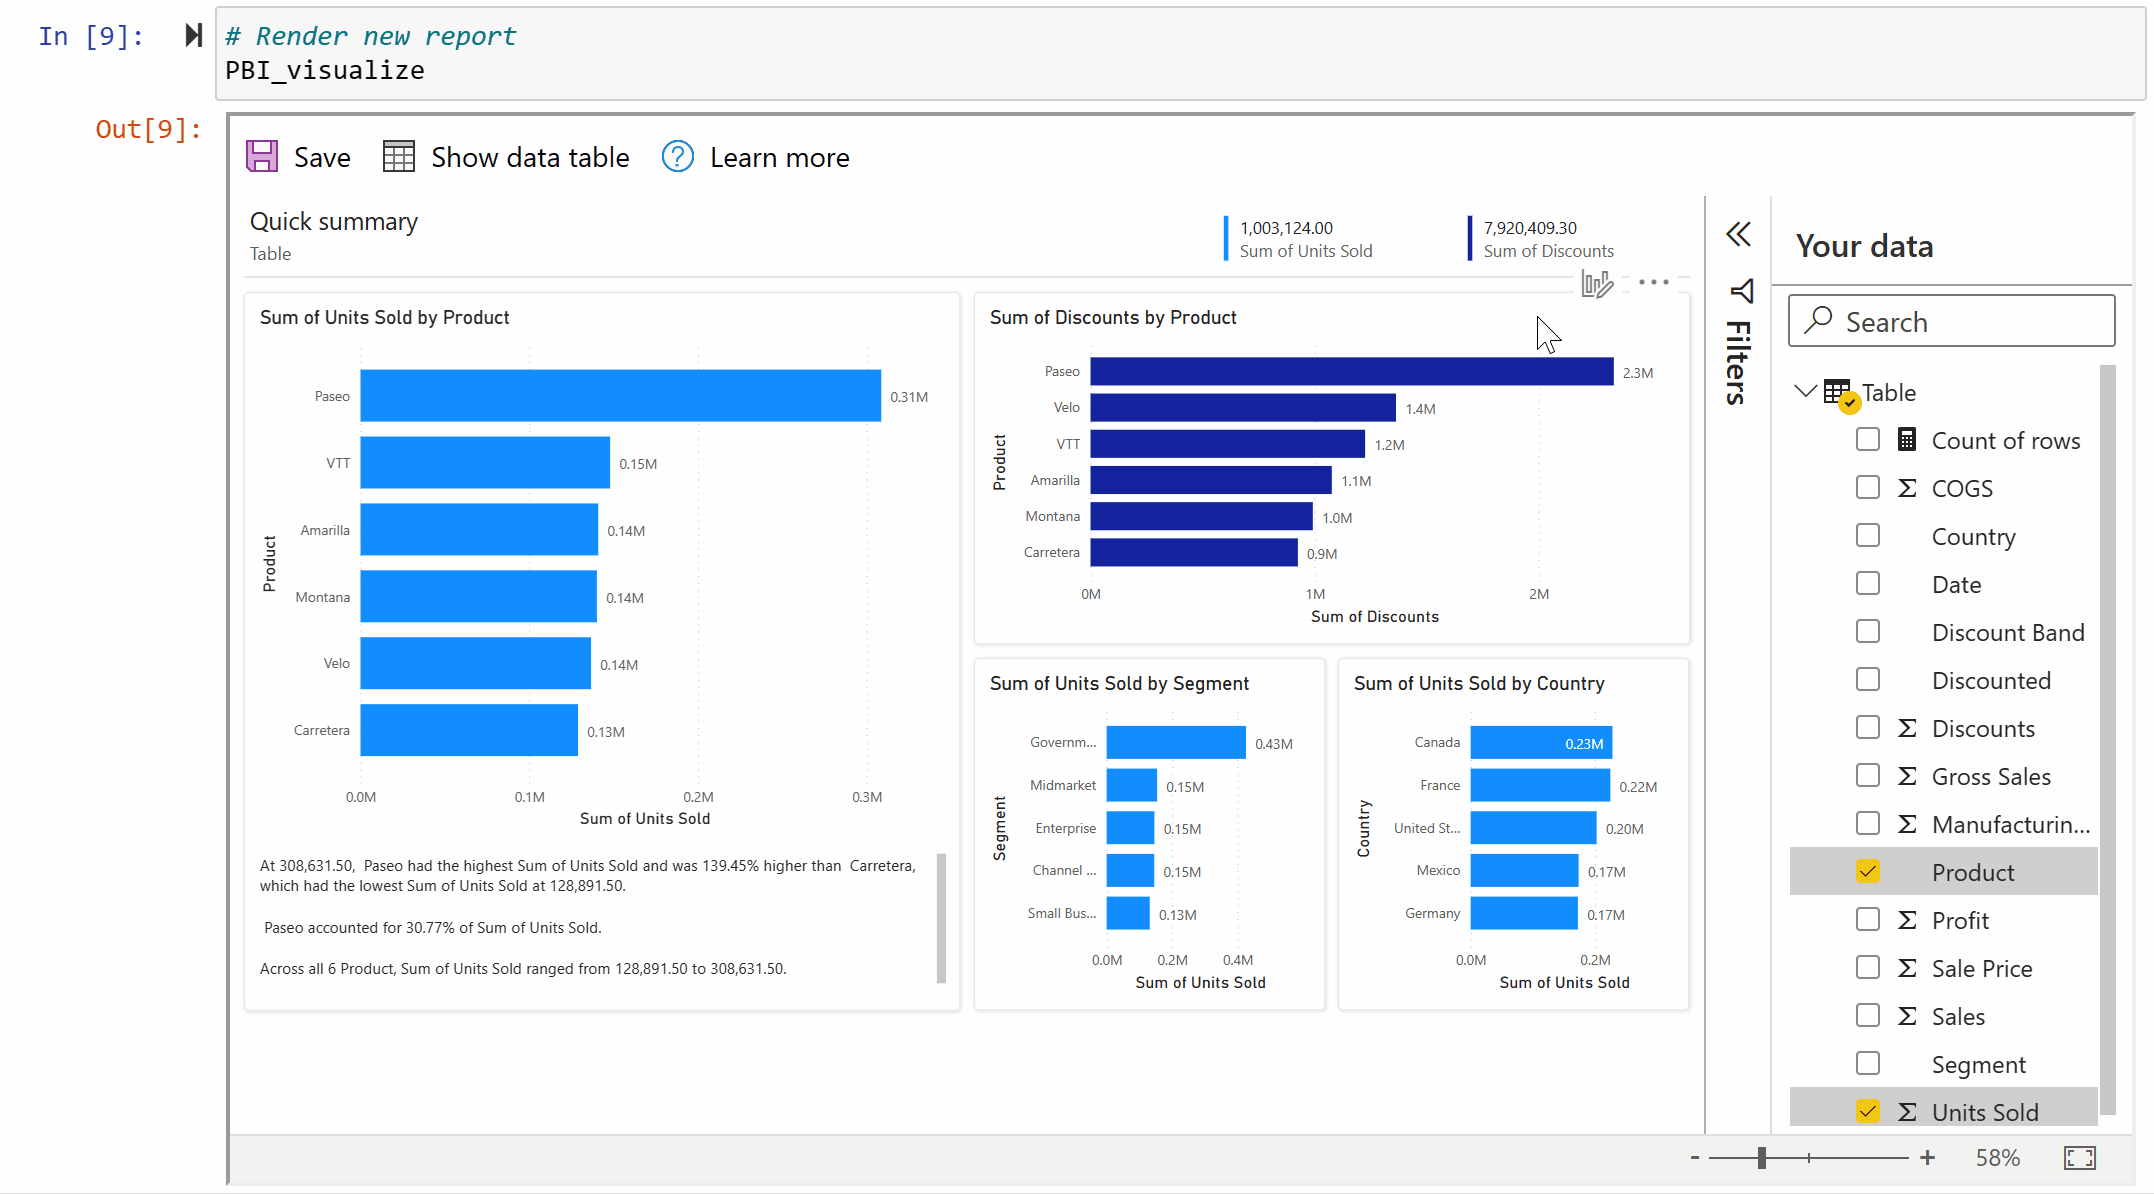Enable the Country field checkbox
This screenshot has height=1194, width=2154.
point(1867,535)
